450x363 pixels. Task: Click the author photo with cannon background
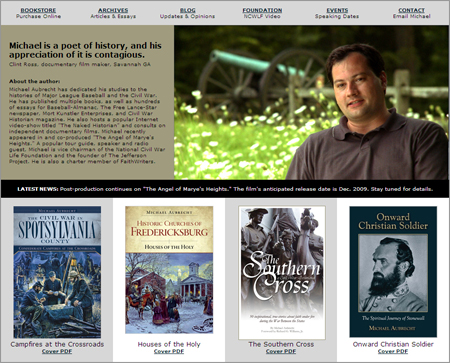click(x=311, y=103)
